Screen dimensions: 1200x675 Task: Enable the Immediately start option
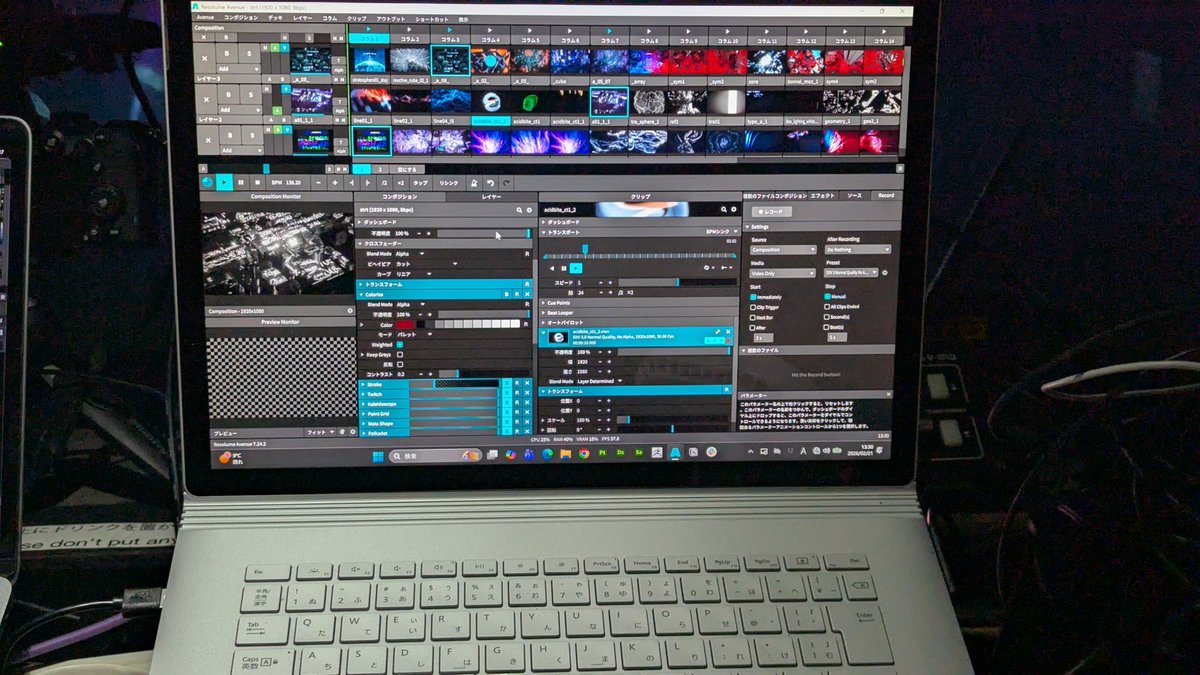(x=753, y=297)
